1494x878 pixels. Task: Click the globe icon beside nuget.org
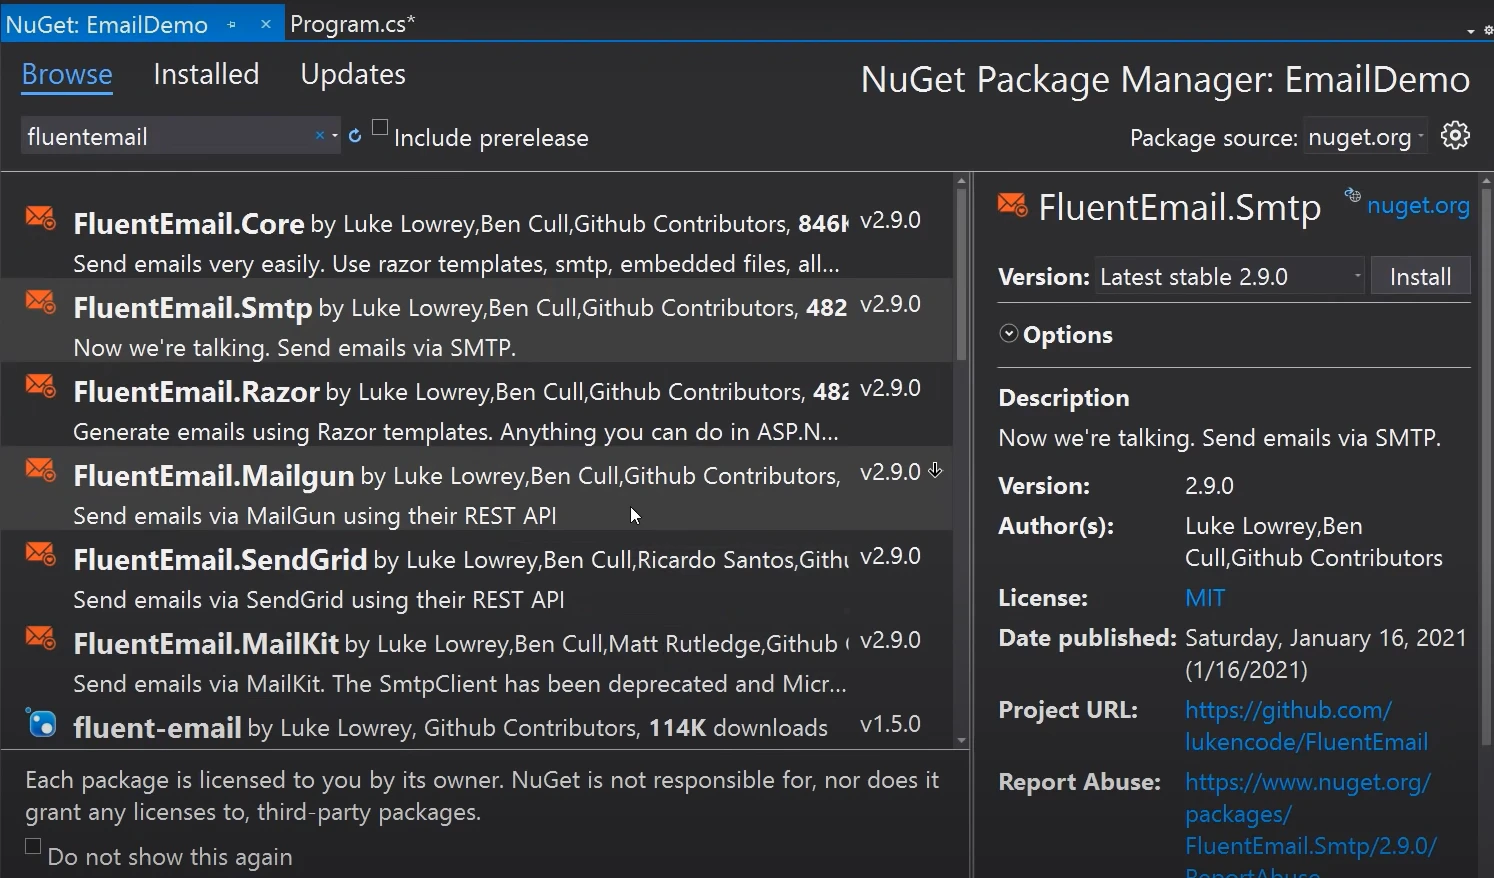pyautogui.click(x=1352, y=195)
